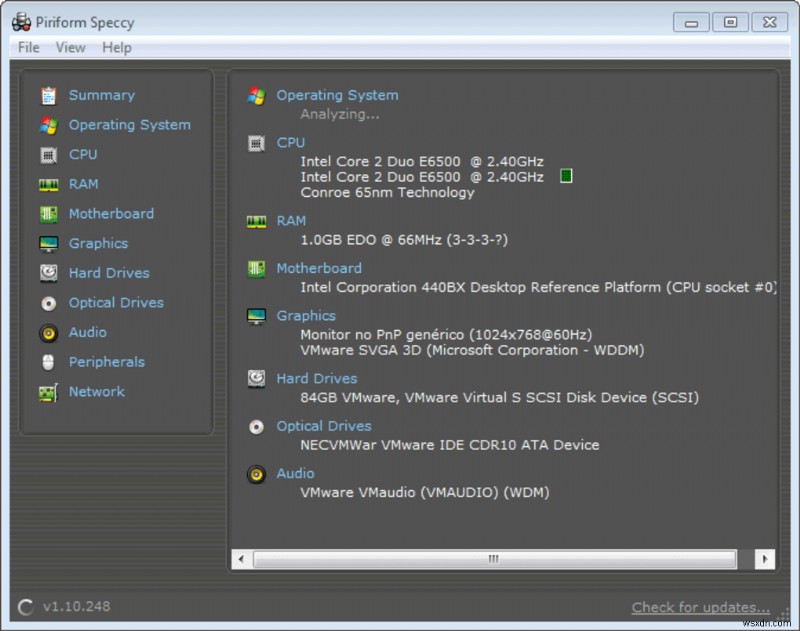This screenshot has width=800, height=631.
Task: Maximize the Speccy window
Action: click(x=730, y=22)
